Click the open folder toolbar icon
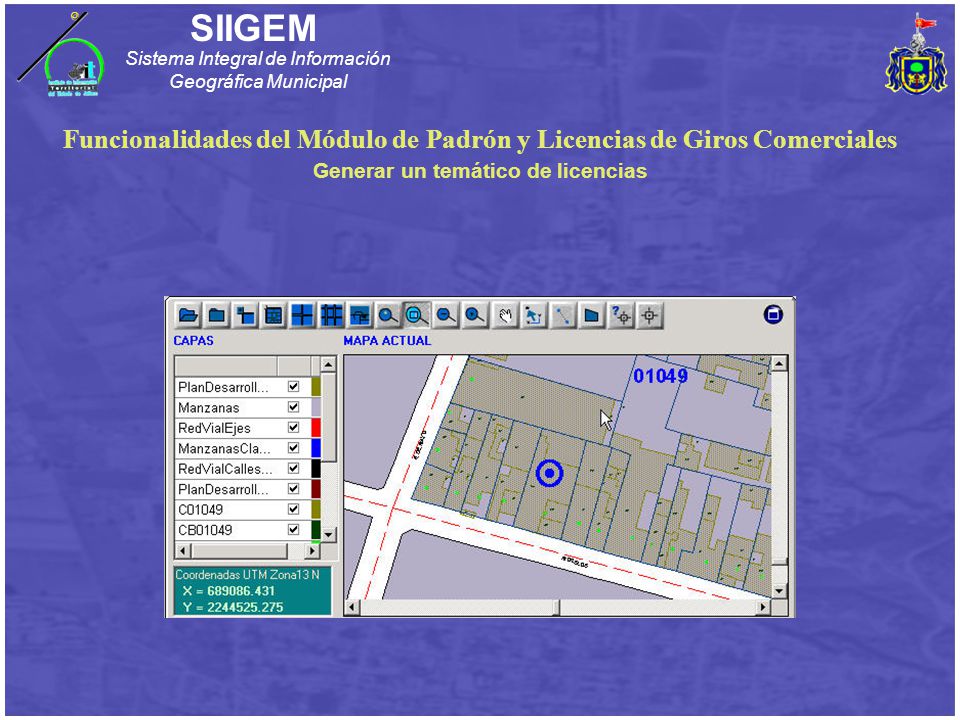This screenshot has height=720, width=960. 188,316
